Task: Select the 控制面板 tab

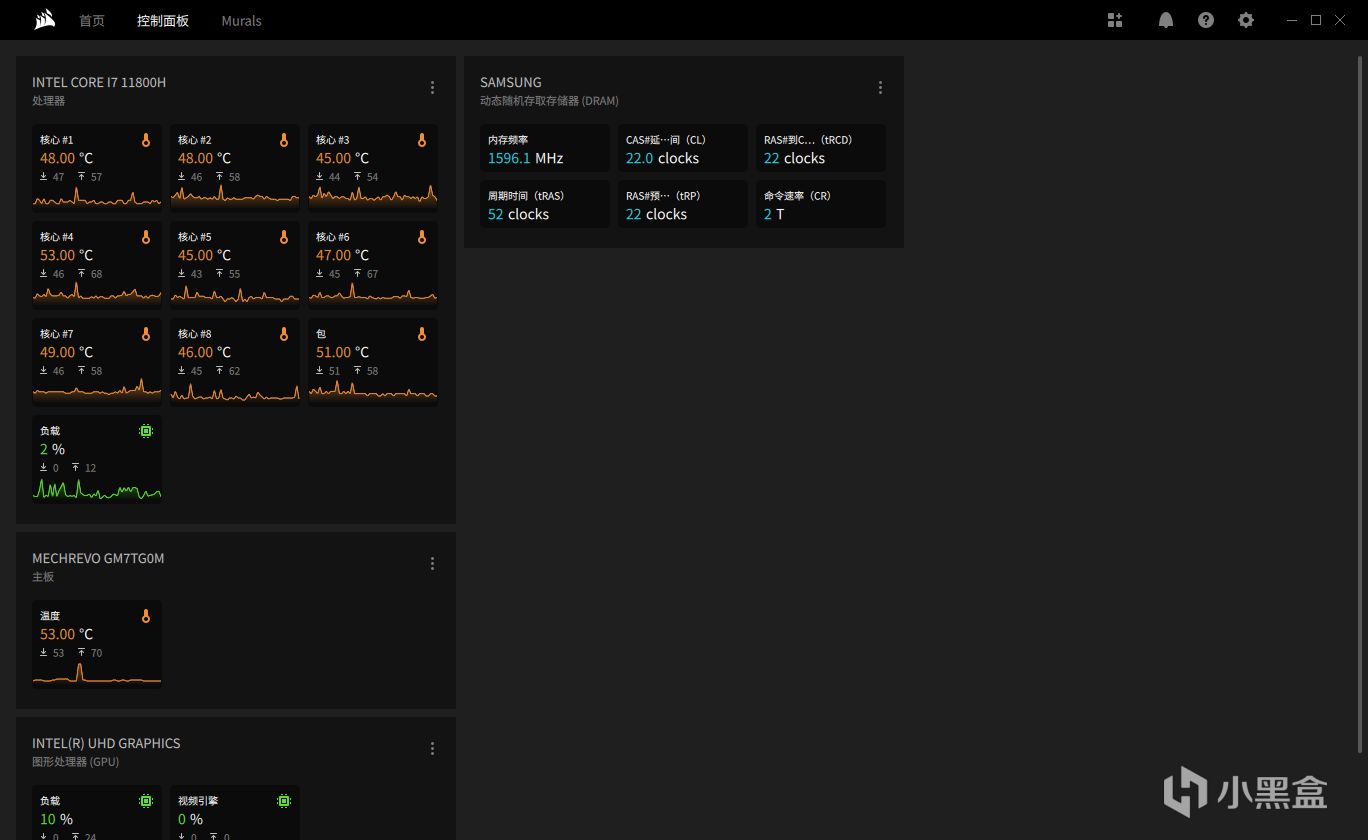Action: (x=163, y=21)
